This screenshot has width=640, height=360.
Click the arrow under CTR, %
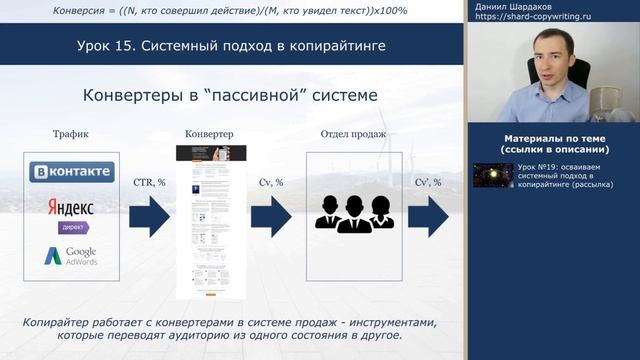(x=149, y=216)
